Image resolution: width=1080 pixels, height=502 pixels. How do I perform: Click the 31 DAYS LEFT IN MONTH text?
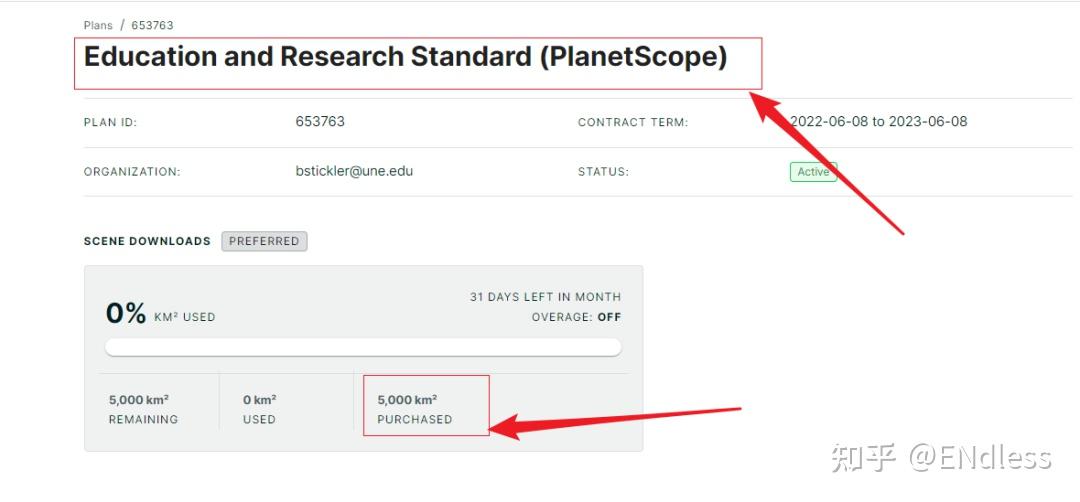(545, 297)
